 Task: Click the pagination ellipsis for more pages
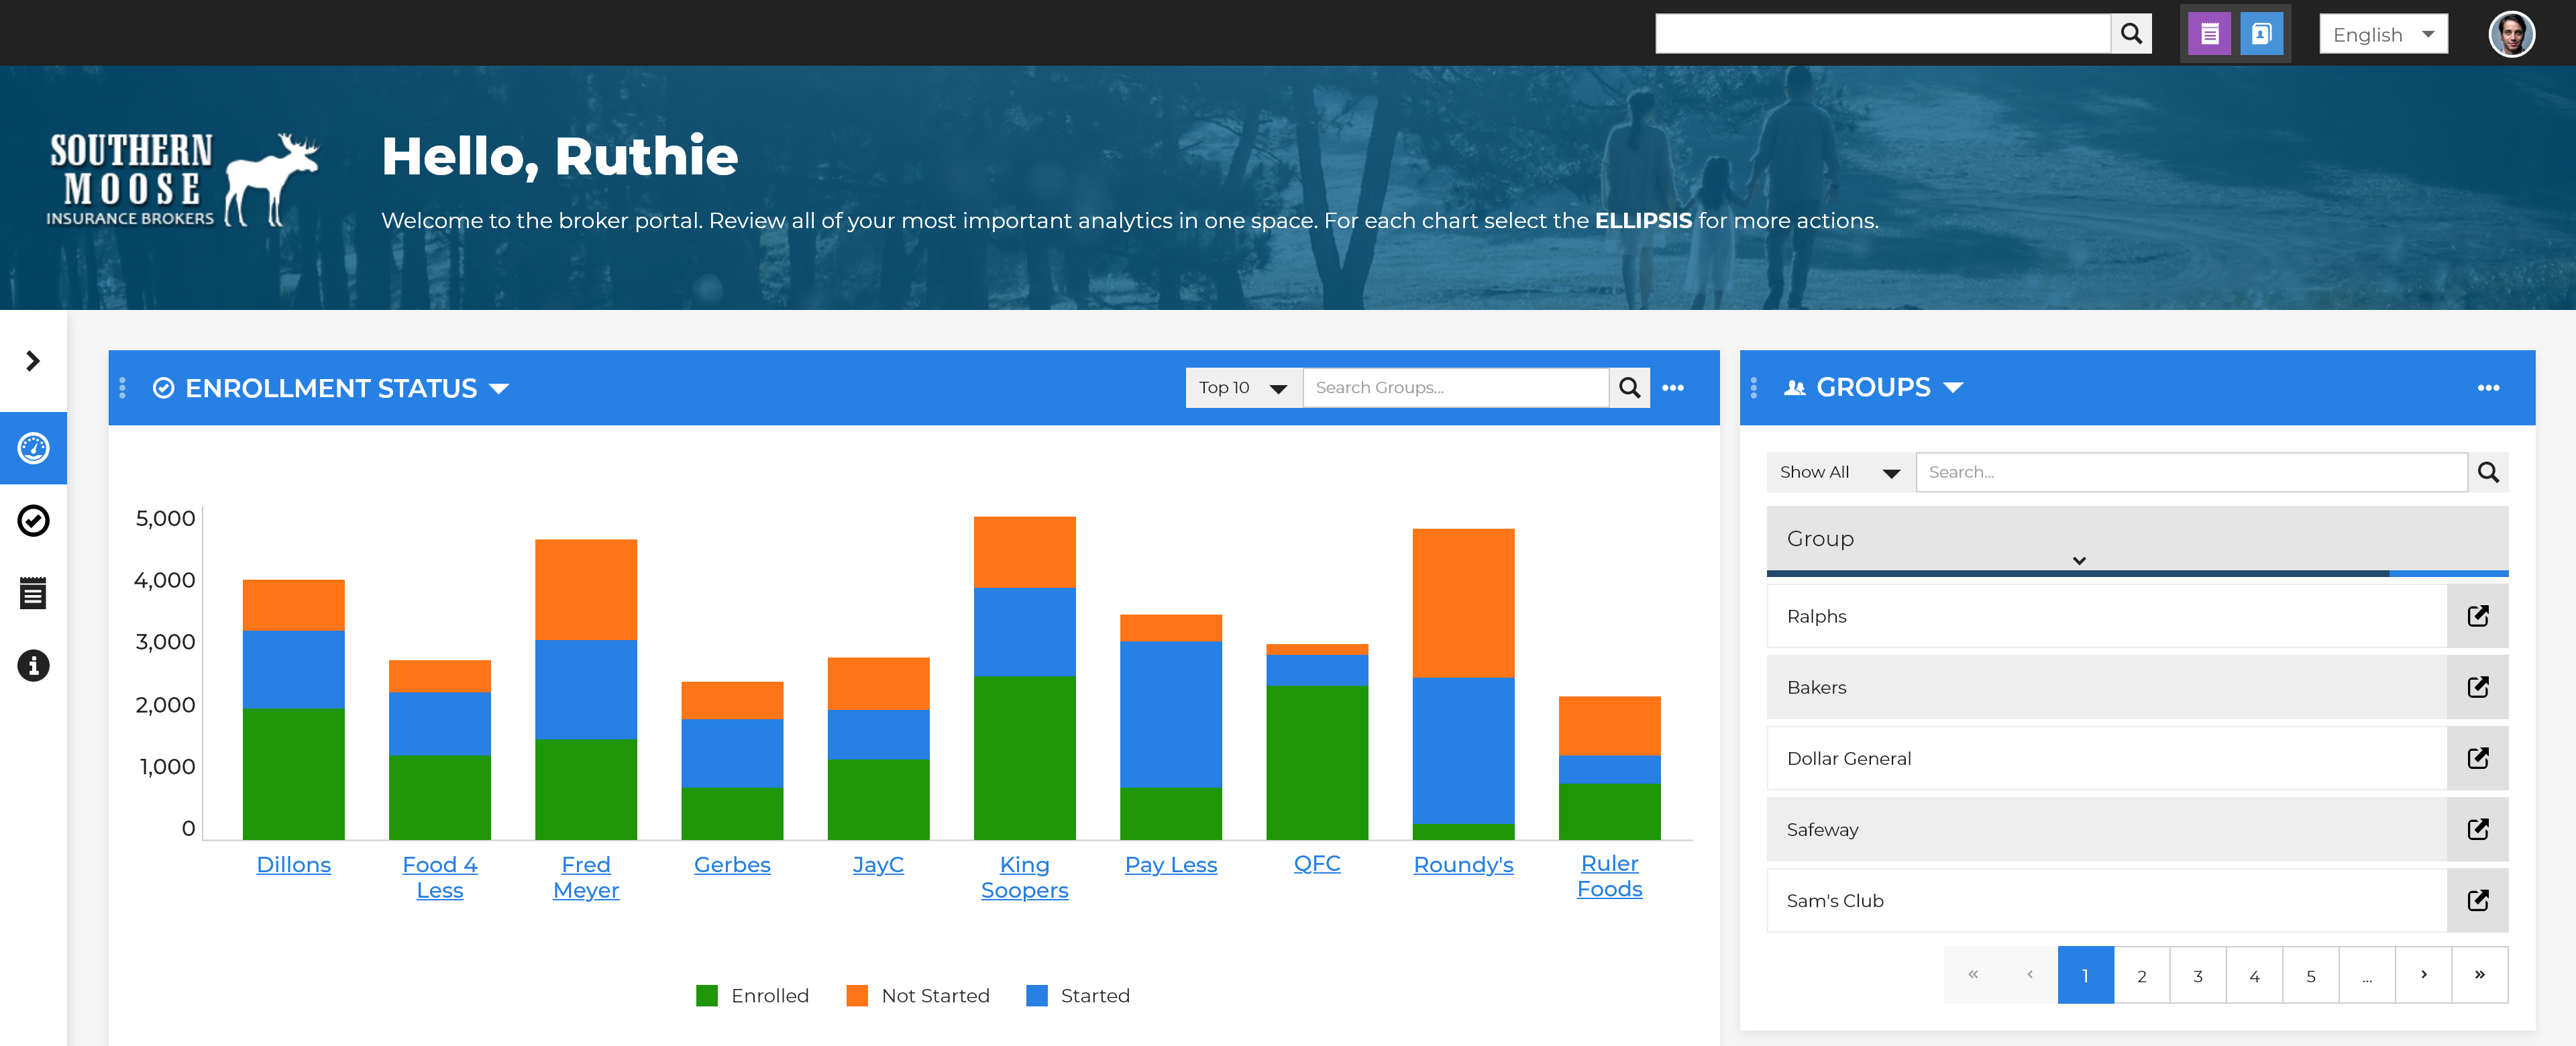click(x=2367, y=975)
